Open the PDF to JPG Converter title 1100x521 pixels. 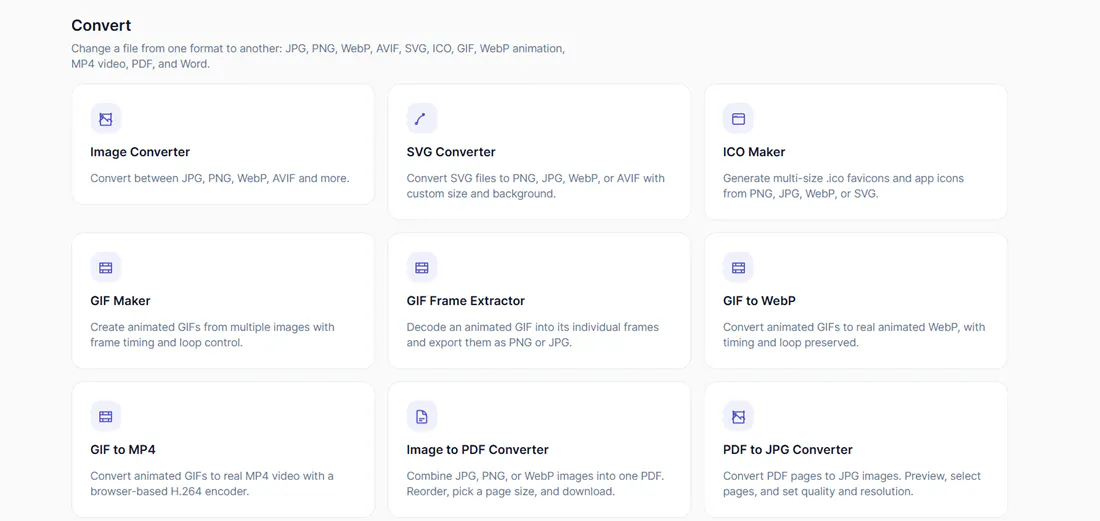(788, 449)
